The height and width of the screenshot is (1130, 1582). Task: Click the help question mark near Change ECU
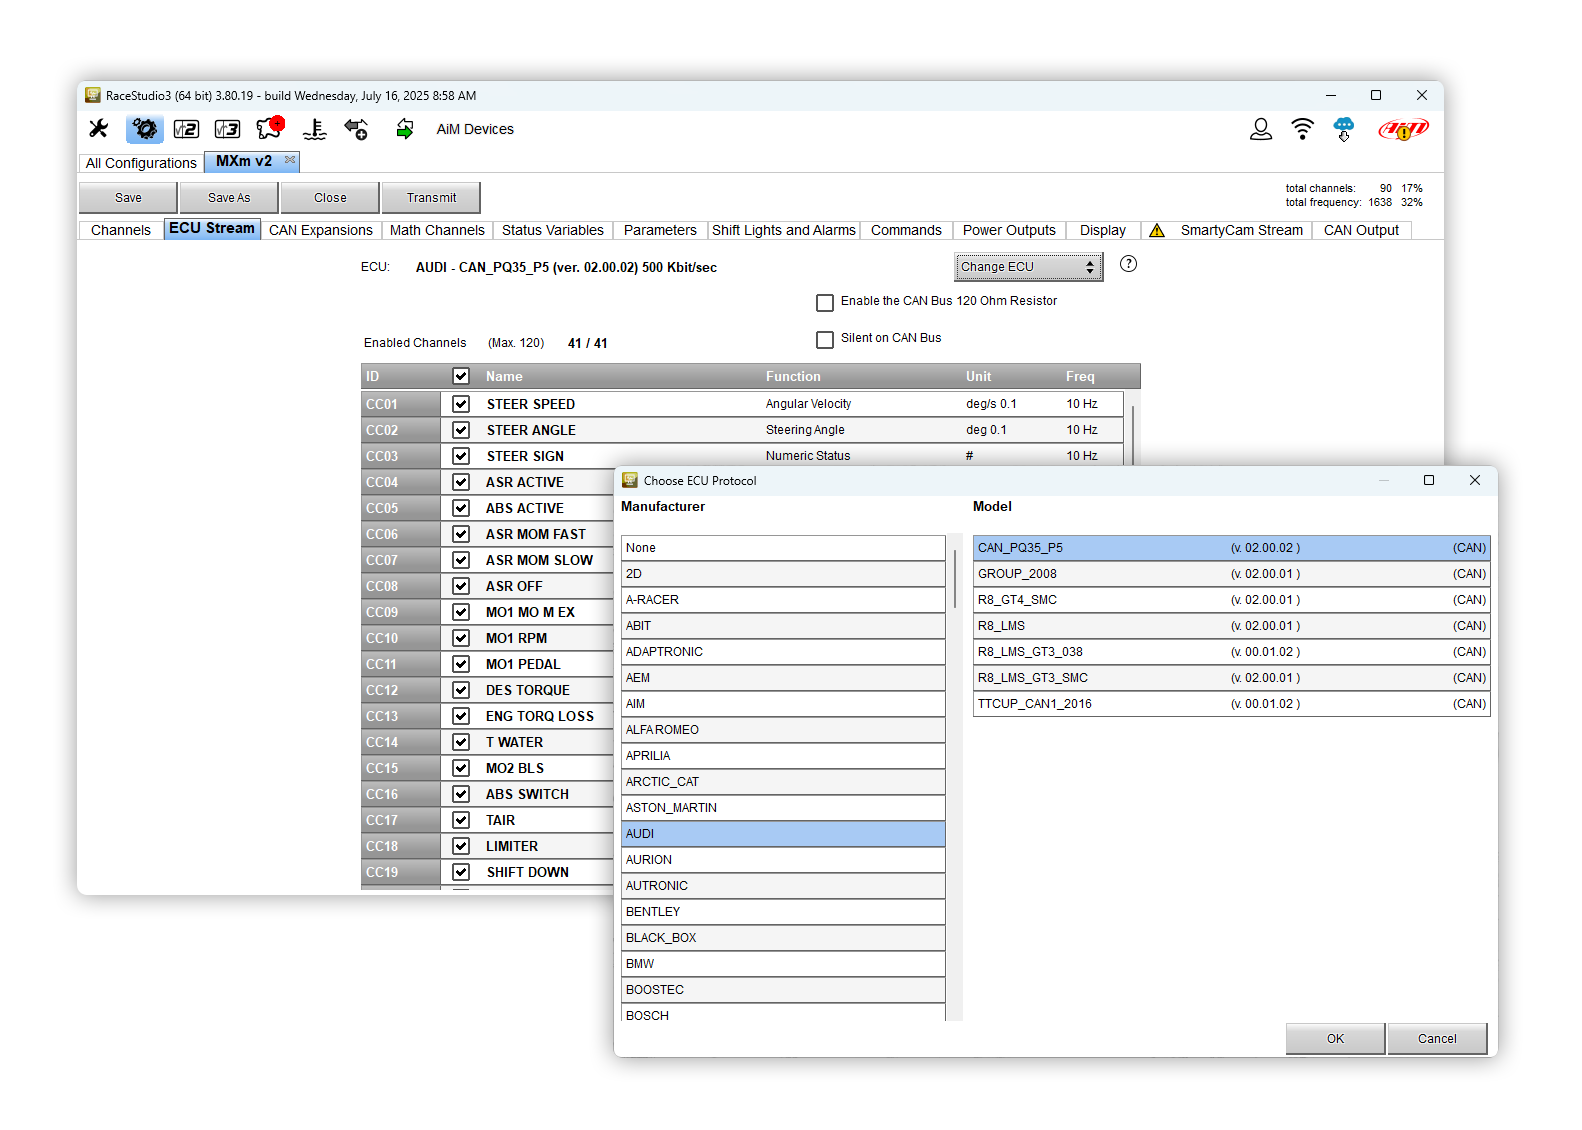click(1128, 264)
